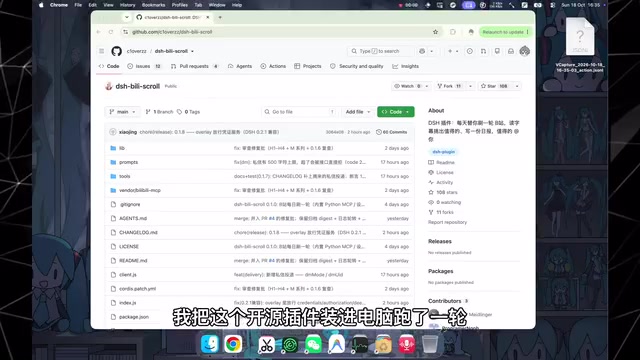Watch the repository
Image resolution: width=640 pixels, height=360 pixels.
(x=407, y=86)
